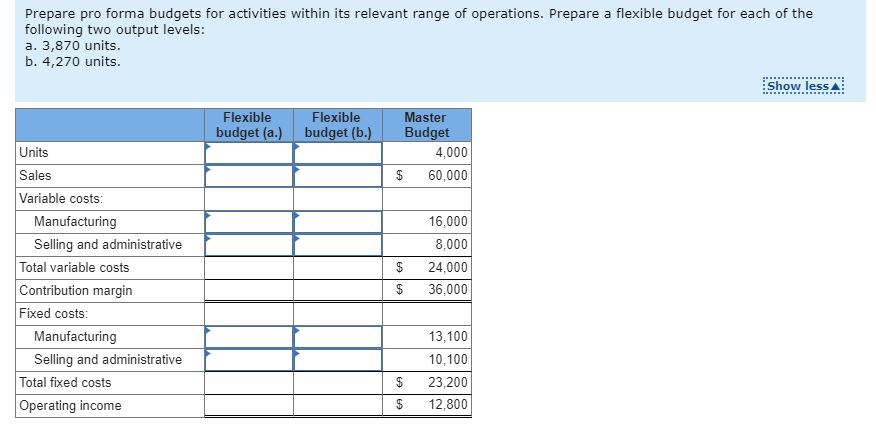876x424 pixels.
Task: Click the text 'b. 4,270 units.'
Action: pos(73,61)
